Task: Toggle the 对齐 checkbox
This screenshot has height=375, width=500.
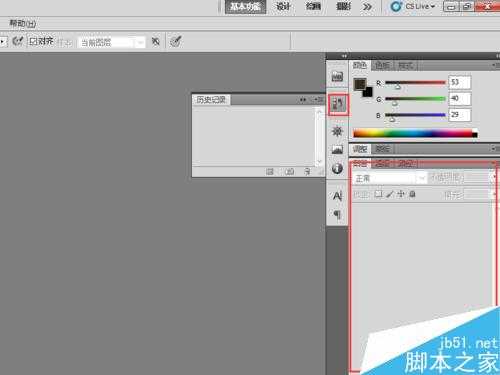Action: click(x=33, y=42)
